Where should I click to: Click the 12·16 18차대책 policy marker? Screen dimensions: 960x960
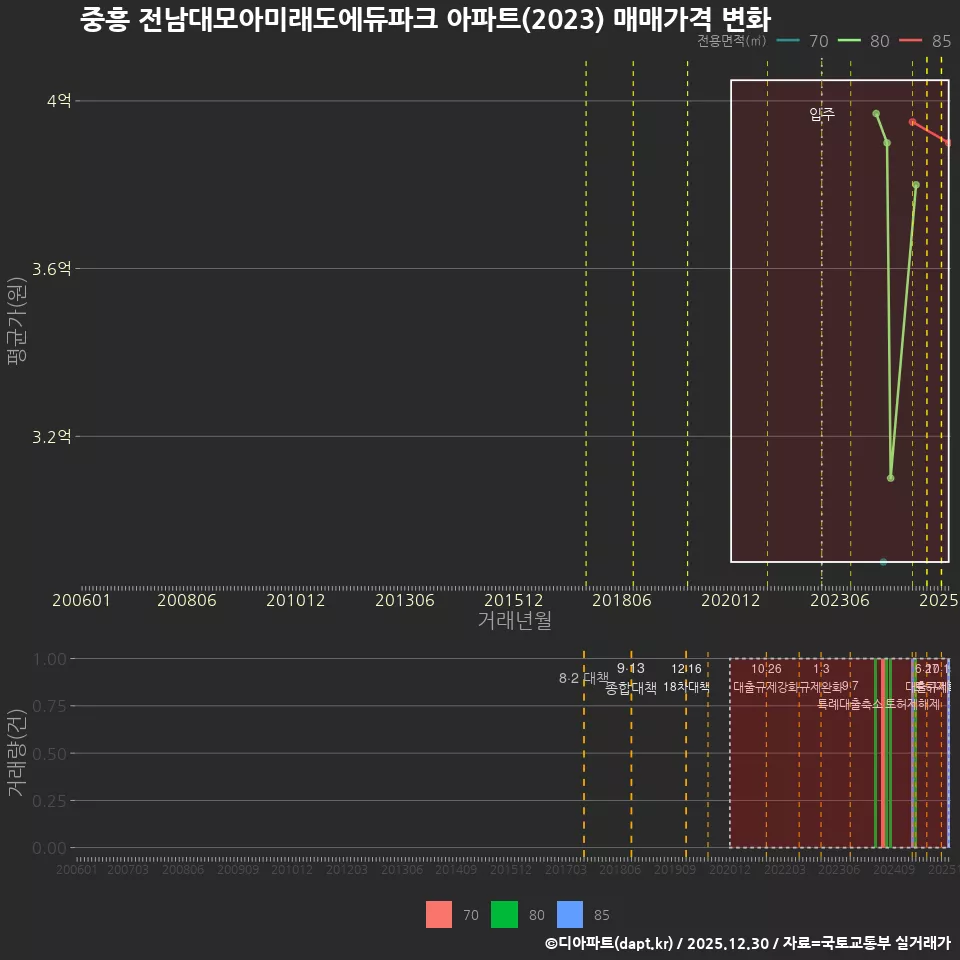686,678
